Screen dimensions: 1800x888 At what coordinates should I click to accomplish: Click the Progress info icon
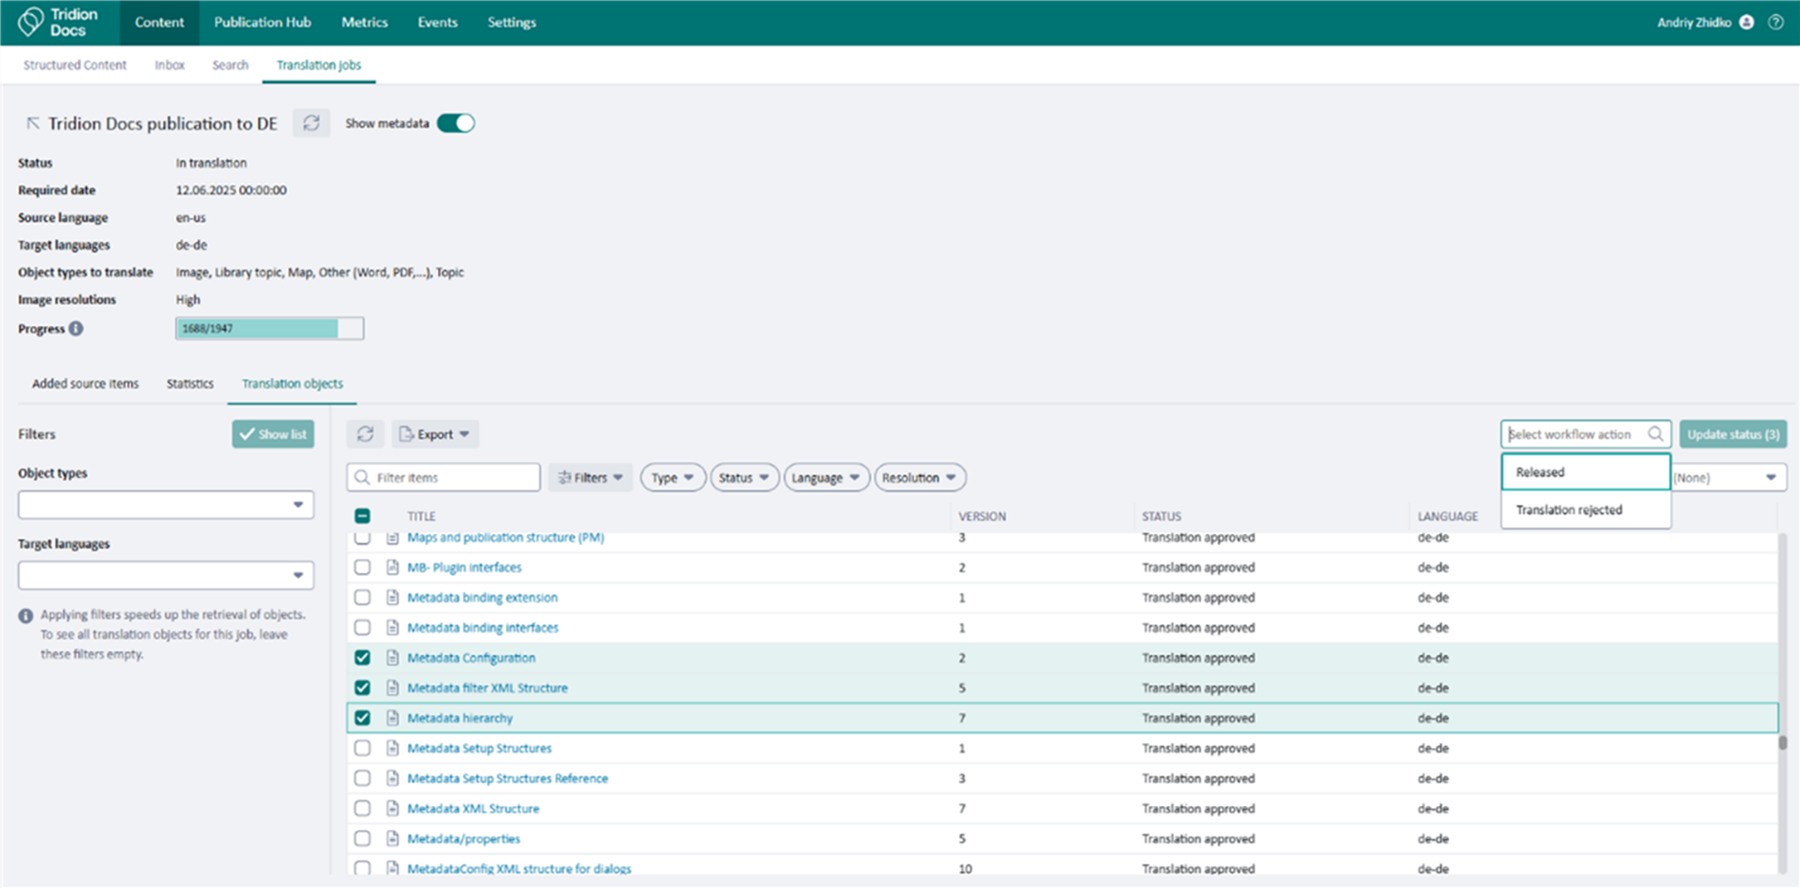coord(76,329)
